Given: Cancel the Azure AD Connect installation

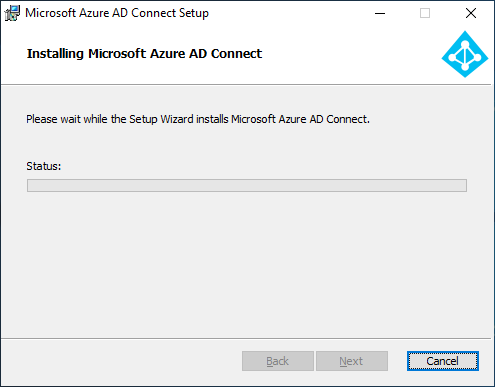Looking at the screenshot, I should pyautogui.click(x=443, y=361).
